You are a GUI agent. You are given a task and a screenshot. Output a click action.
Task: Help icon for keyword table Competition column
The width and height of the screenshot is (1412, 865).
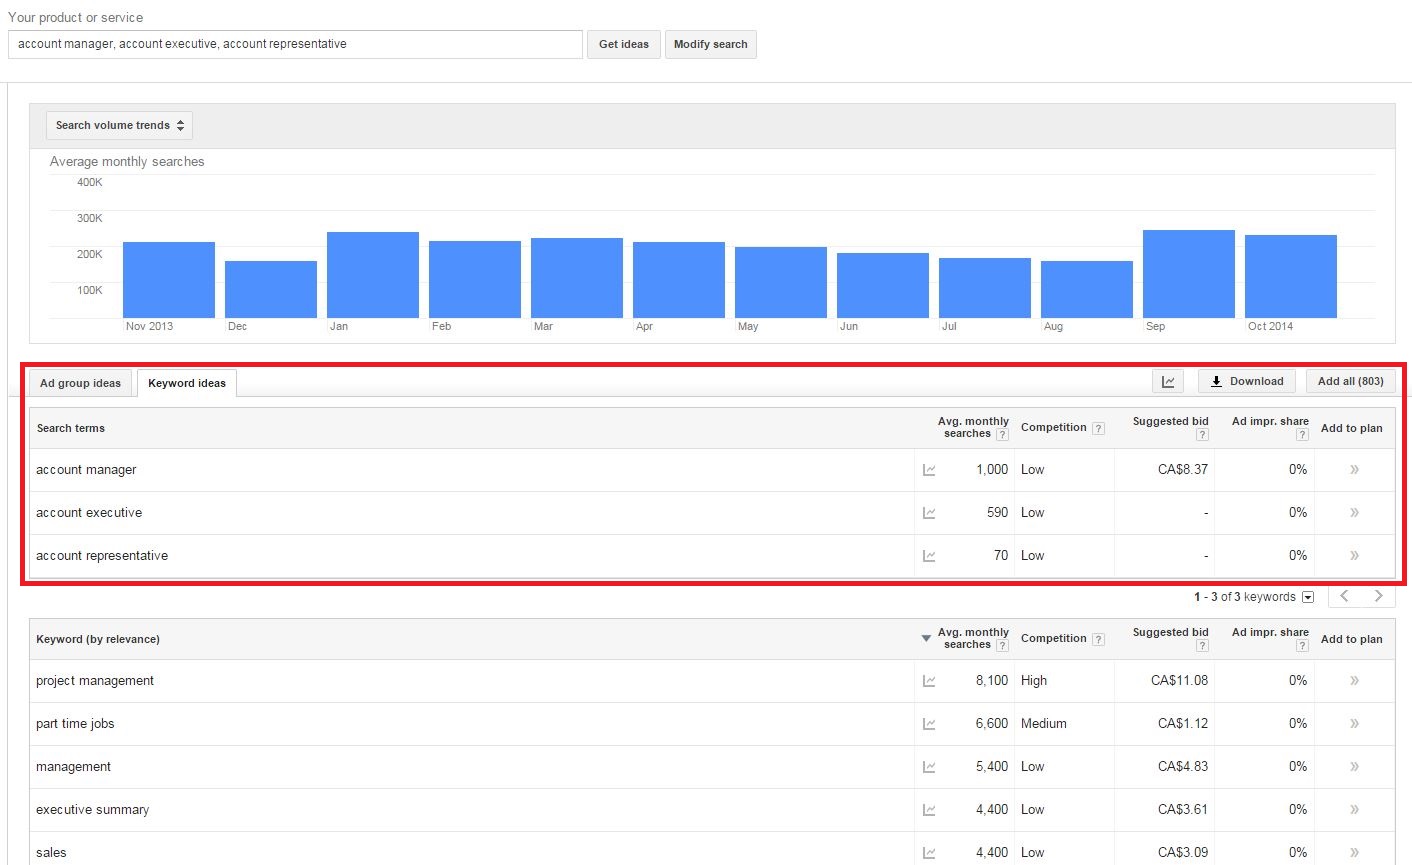(1098, 639)
